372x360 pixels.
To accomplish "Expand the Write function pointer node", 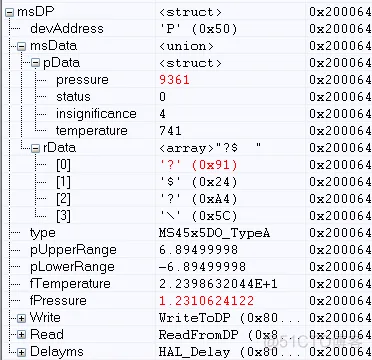I will (22, 318).
